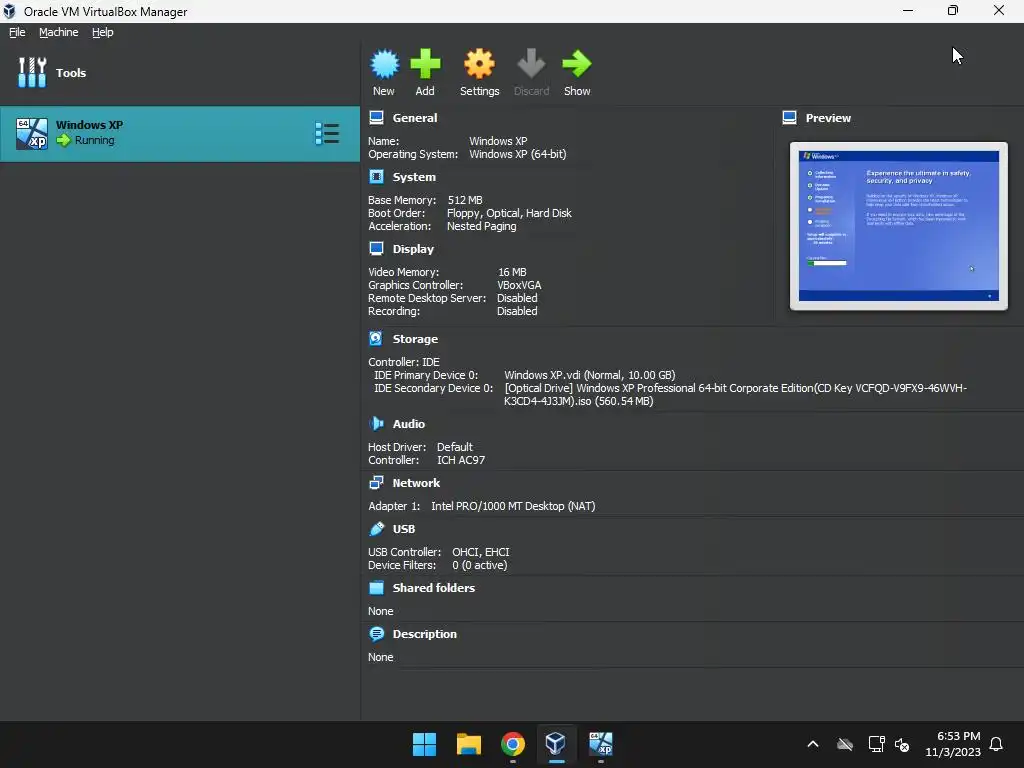Click the Audio section heading
The image size is (1024, 768).
click(x=408, y=423)
